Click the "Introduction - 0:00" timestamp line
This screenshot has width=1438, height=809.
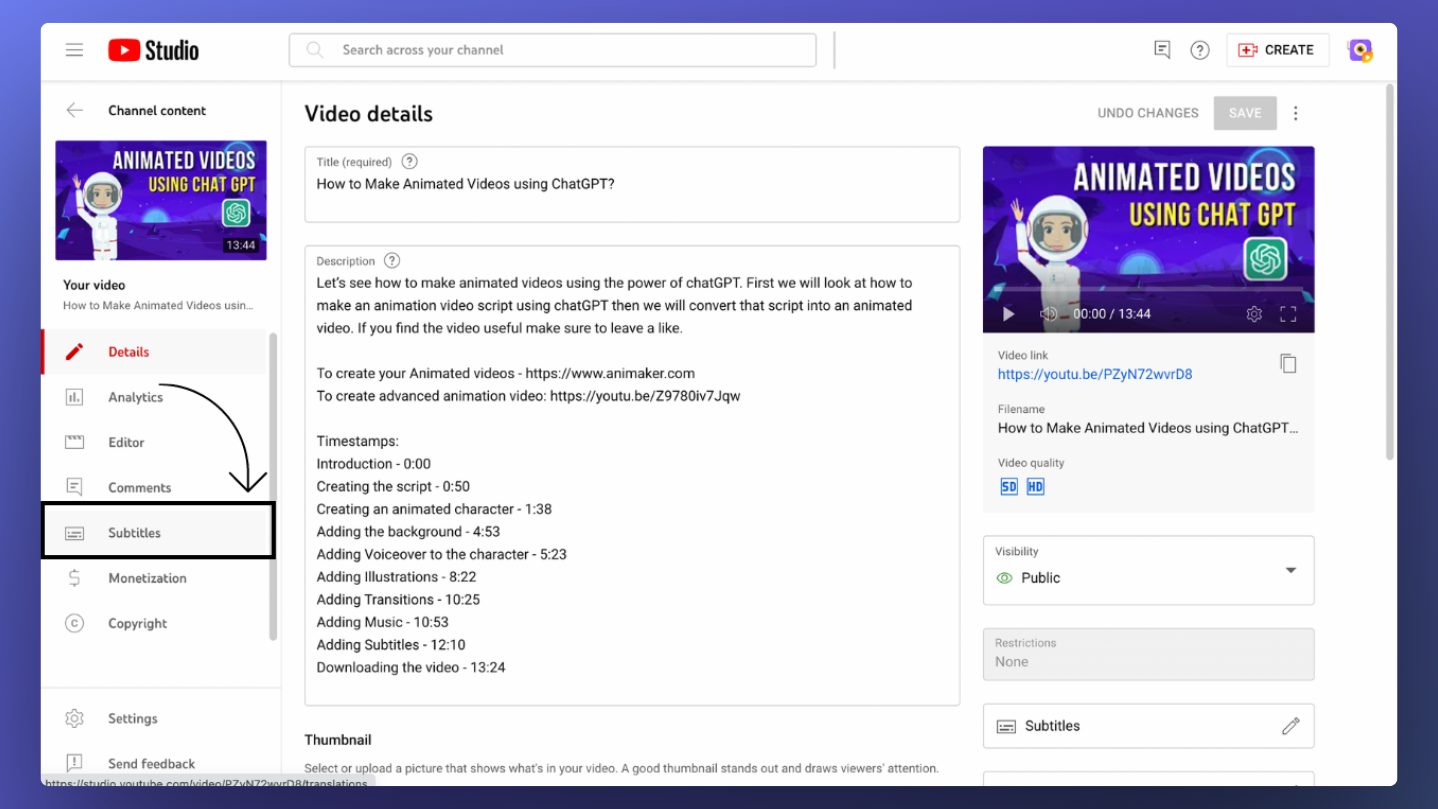coord(373,464)
